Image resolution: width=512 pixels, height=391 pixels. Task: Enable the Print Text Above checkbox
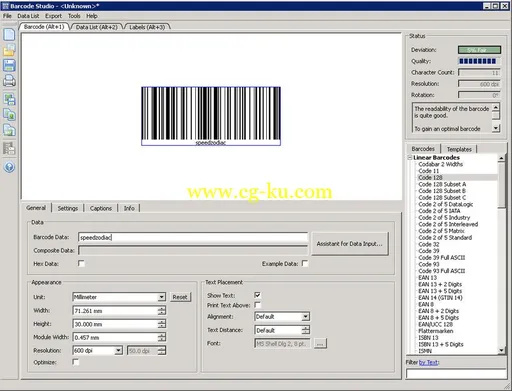click(x=257, y=305)
